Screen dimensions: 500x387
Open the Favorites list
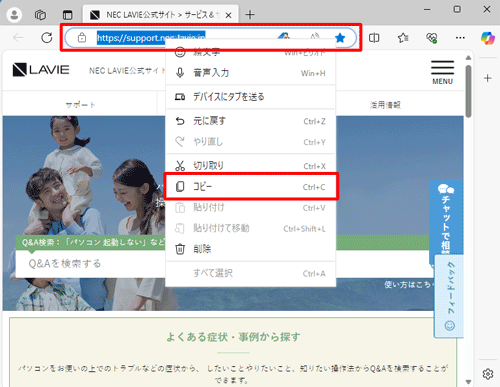point(403,38)
